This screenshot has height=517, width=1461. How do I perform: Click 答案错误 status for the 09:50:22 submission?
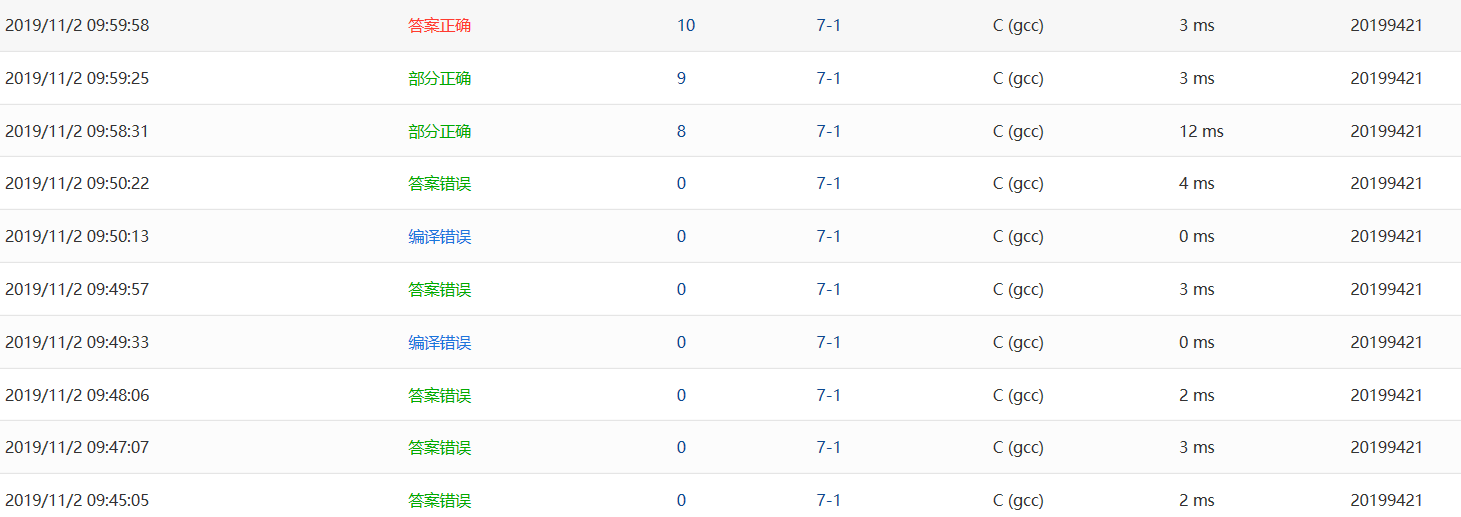439,184
